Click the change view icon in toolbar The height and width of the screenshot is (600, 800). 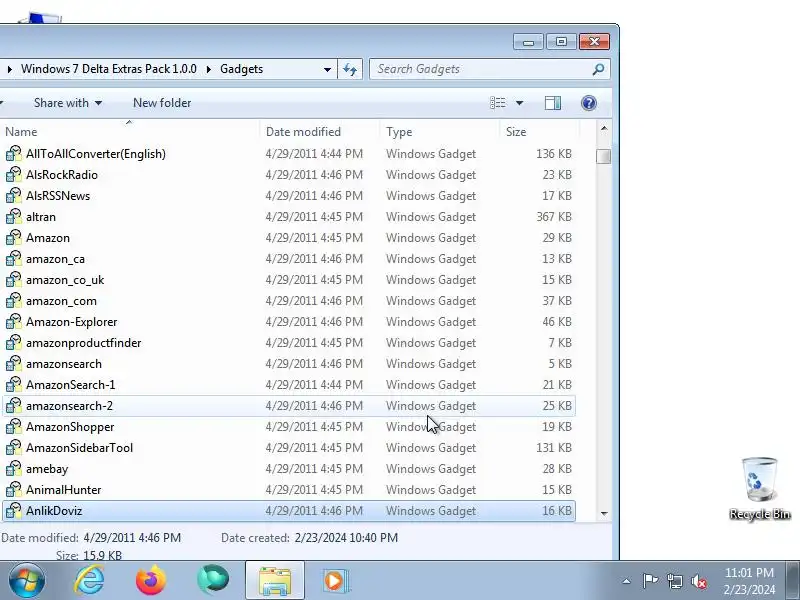[x=498, y=103]
